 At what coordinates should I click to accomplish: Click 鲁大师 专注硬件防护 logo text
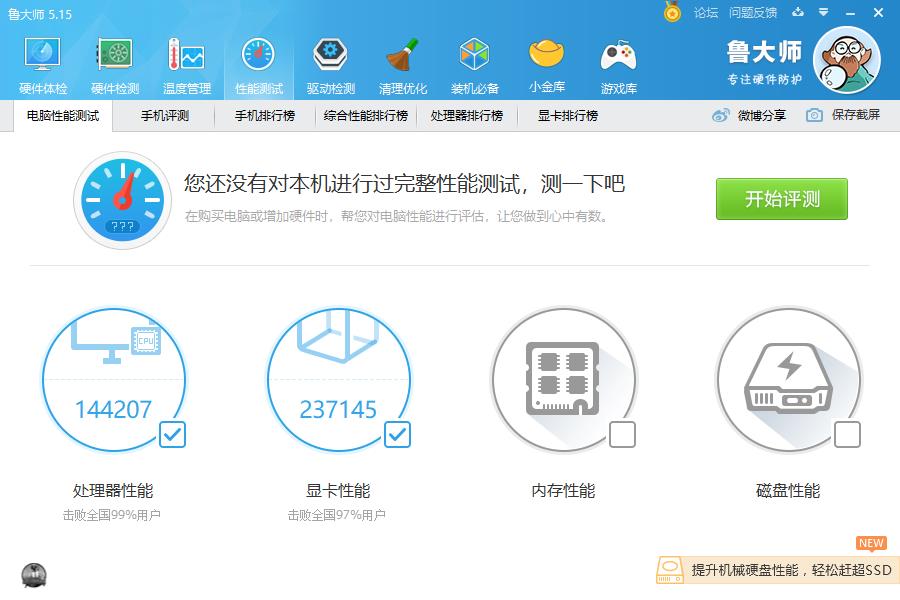[x=764, y=61]
